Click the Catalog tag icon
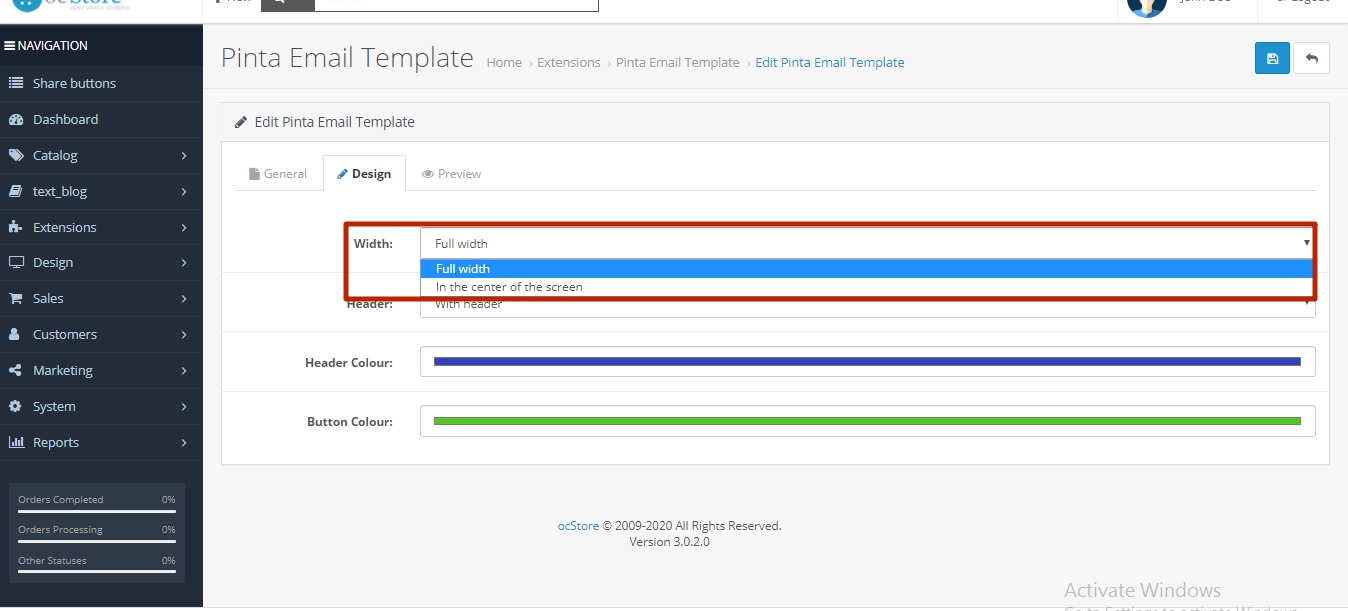Viewport: 1348px width, 611px height. click(x=15, y=155)
